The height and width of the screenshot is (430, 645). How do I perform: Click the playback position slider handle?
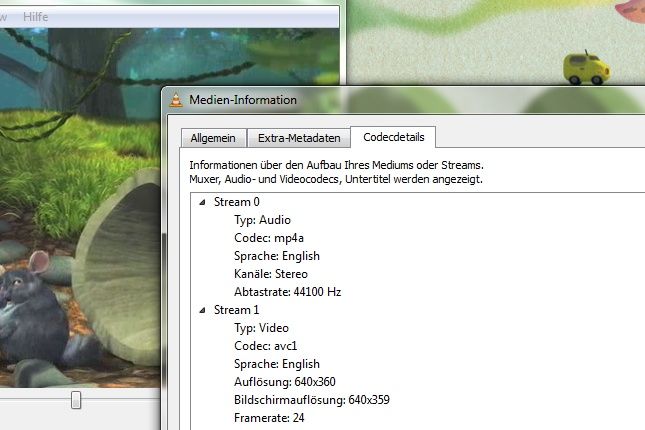[75, 400]
